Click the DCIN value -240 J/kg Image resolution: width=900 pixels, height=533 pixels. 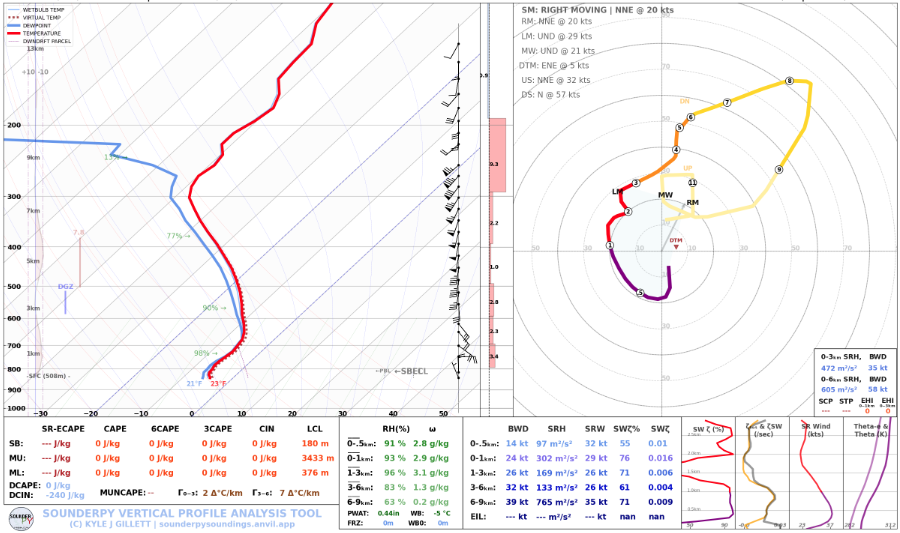click(x=65, y=495)
